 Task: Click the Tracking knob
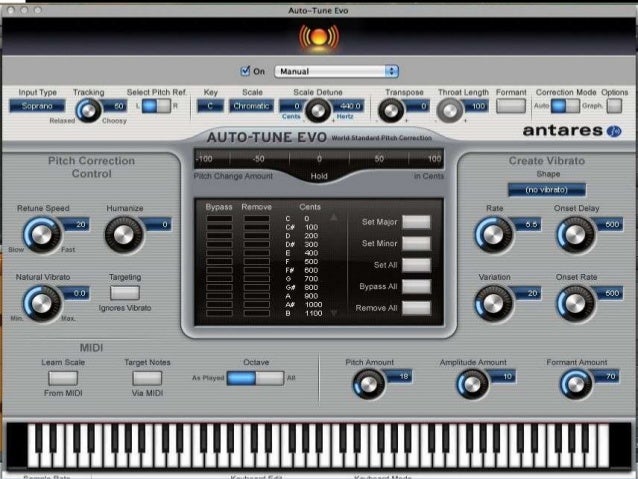pos(88,110)
